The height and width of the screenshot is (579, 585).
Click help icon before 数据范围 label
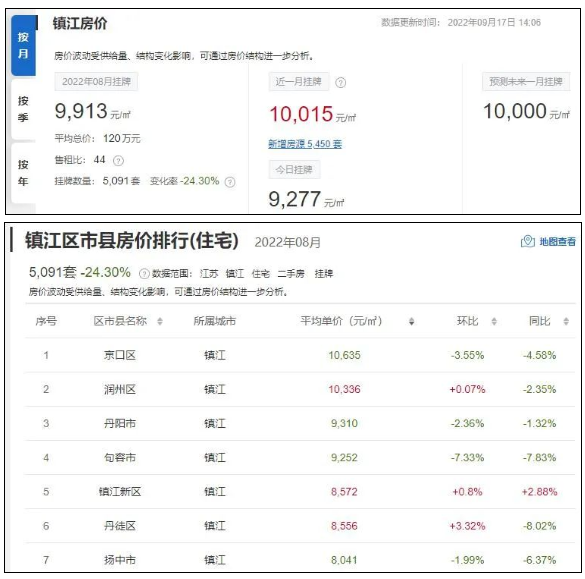click(x=144, y=274)
